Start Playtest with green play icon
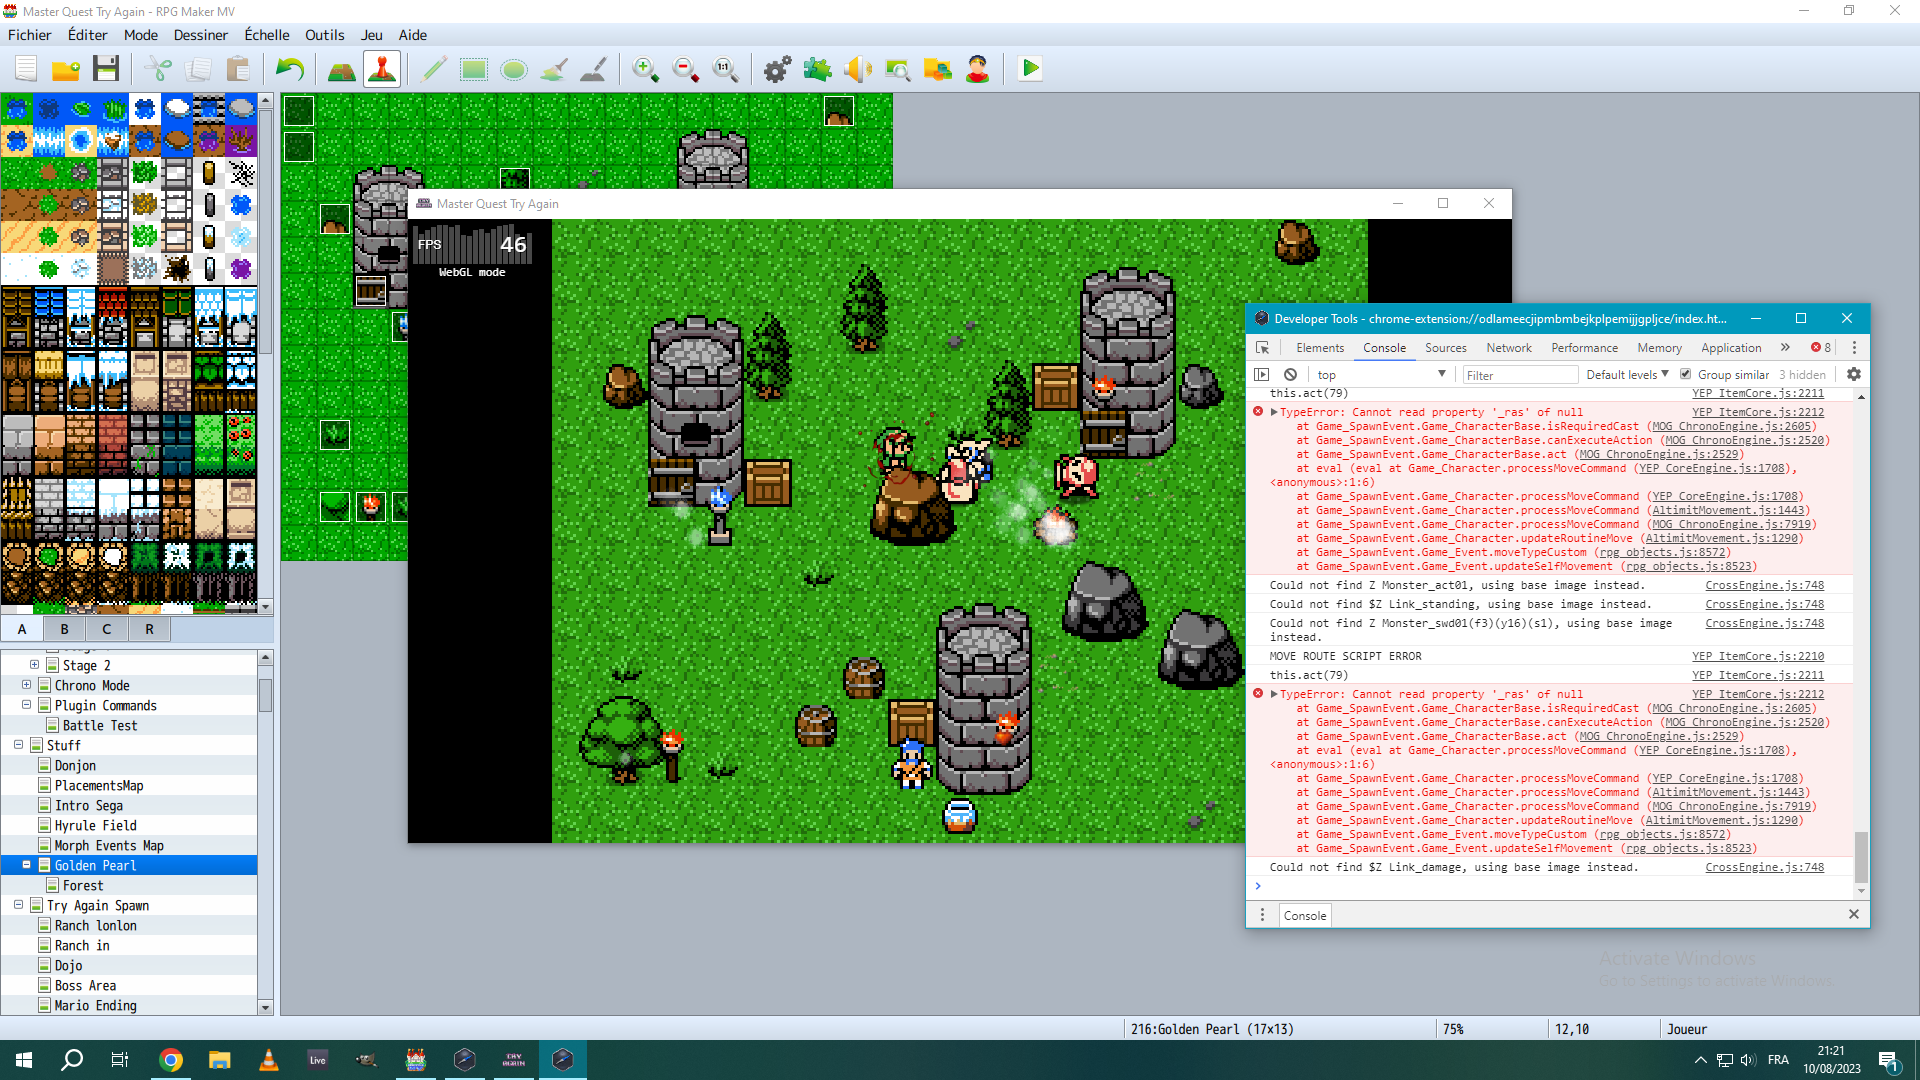 tap(1030, 69)
